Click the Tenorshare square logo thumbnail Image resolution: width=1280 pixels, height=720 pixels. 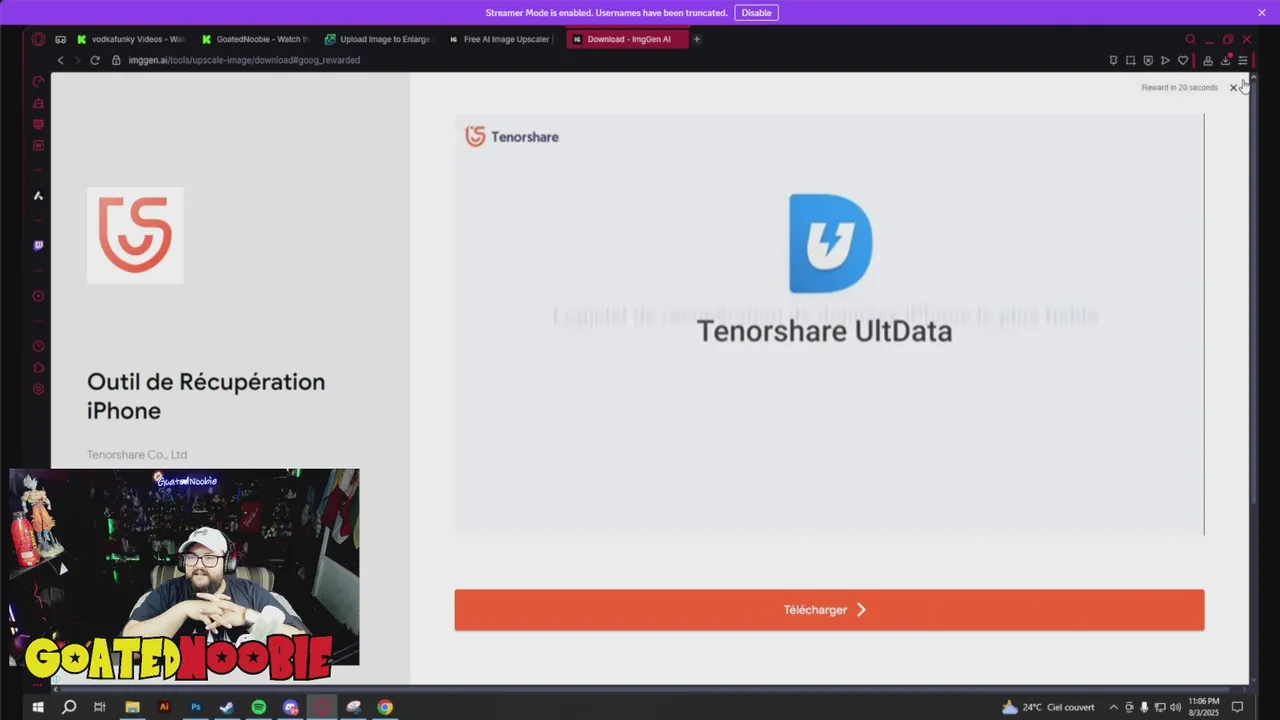click(x=135, y=235)
